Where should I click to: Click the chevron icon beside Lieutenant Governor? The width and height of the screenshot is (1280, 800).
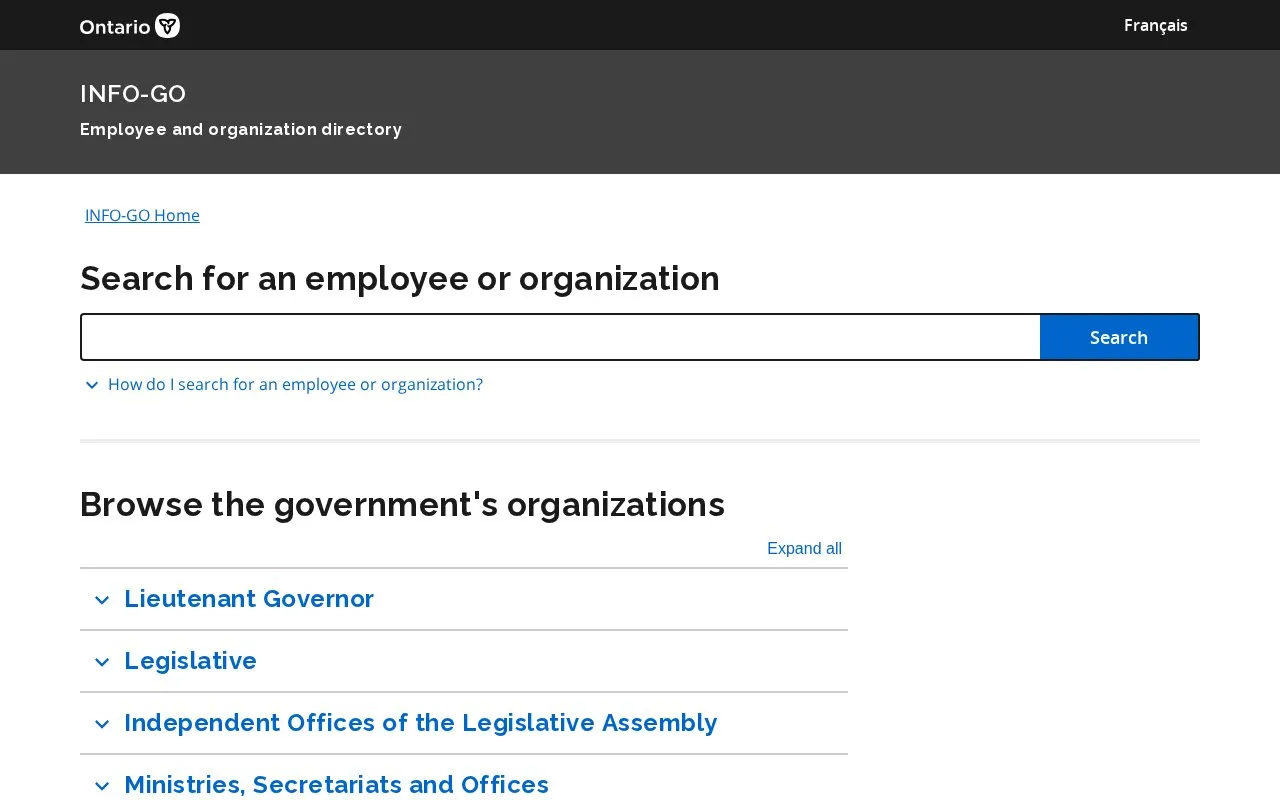click(101, 600)
